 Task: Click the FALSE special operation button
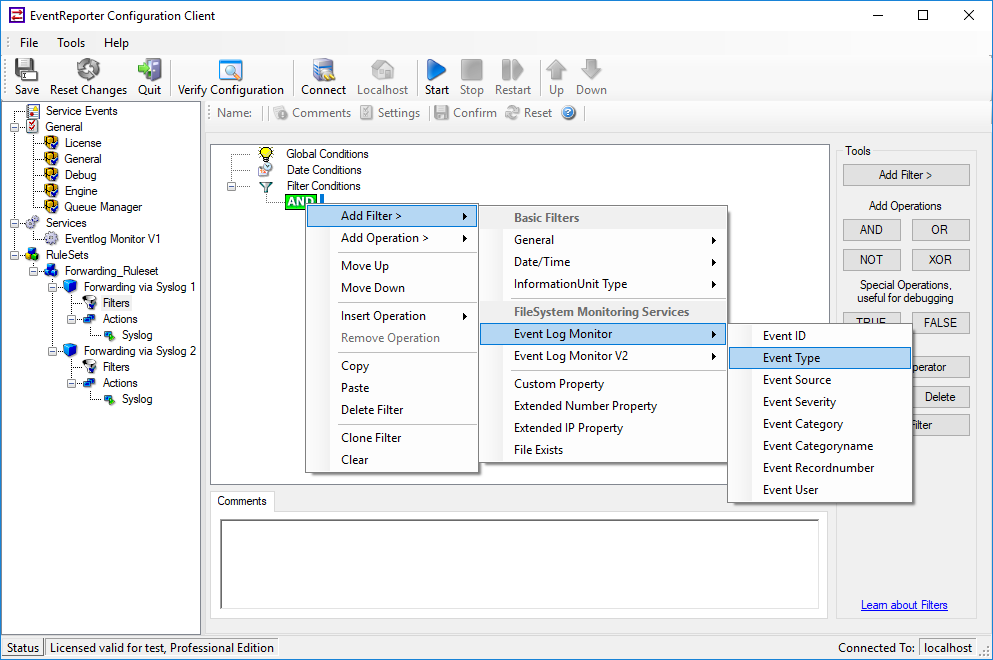click(940, 323)
